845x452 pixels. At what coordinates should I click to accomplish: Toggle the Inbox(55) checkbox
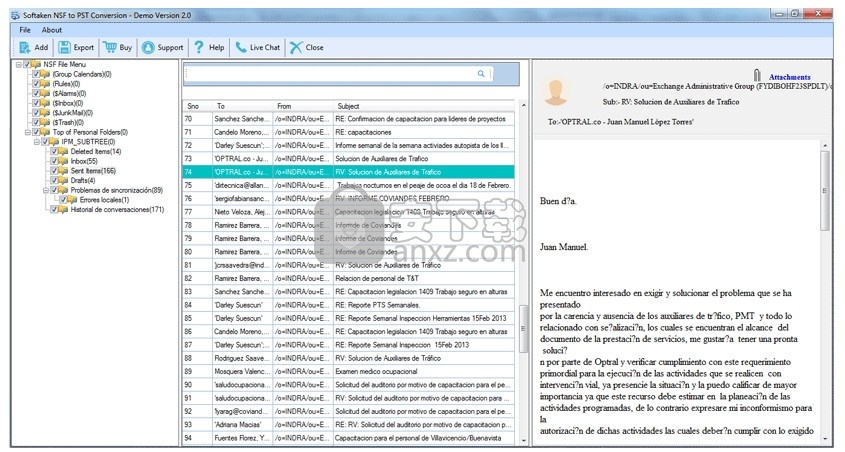point(54,161)
